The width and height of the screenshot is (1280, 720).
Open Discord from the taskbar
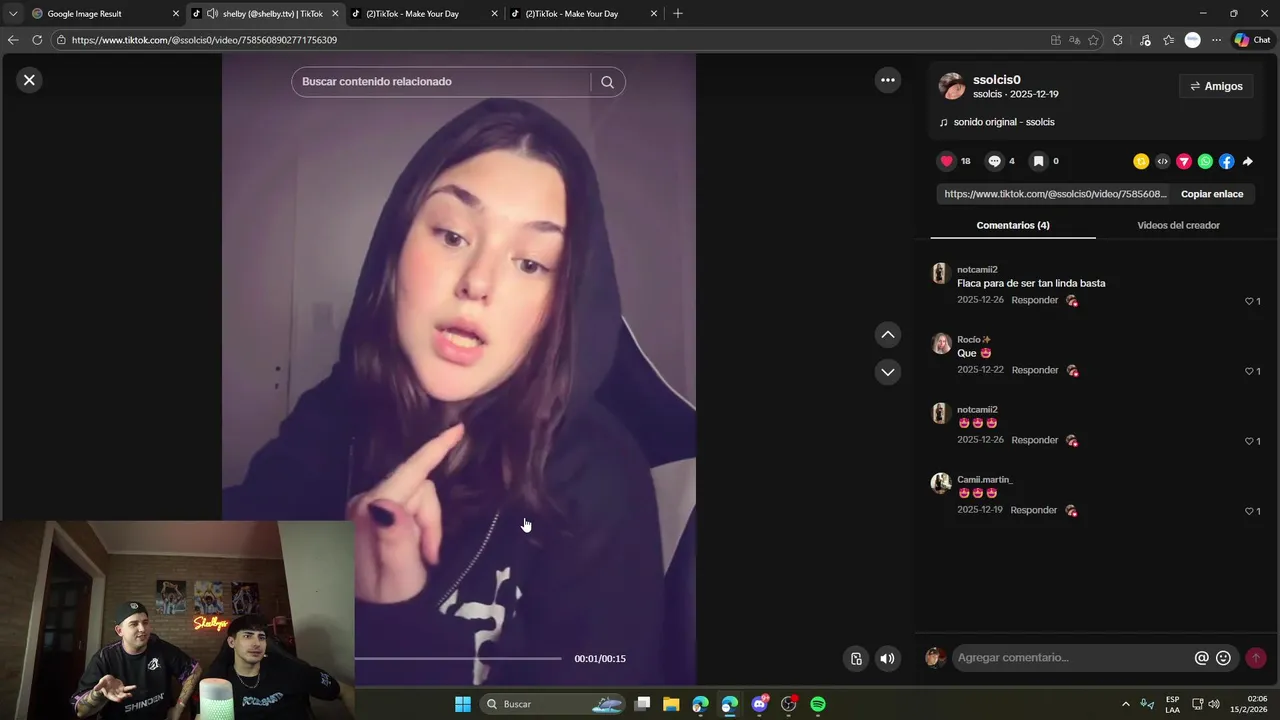coord(759,704)
